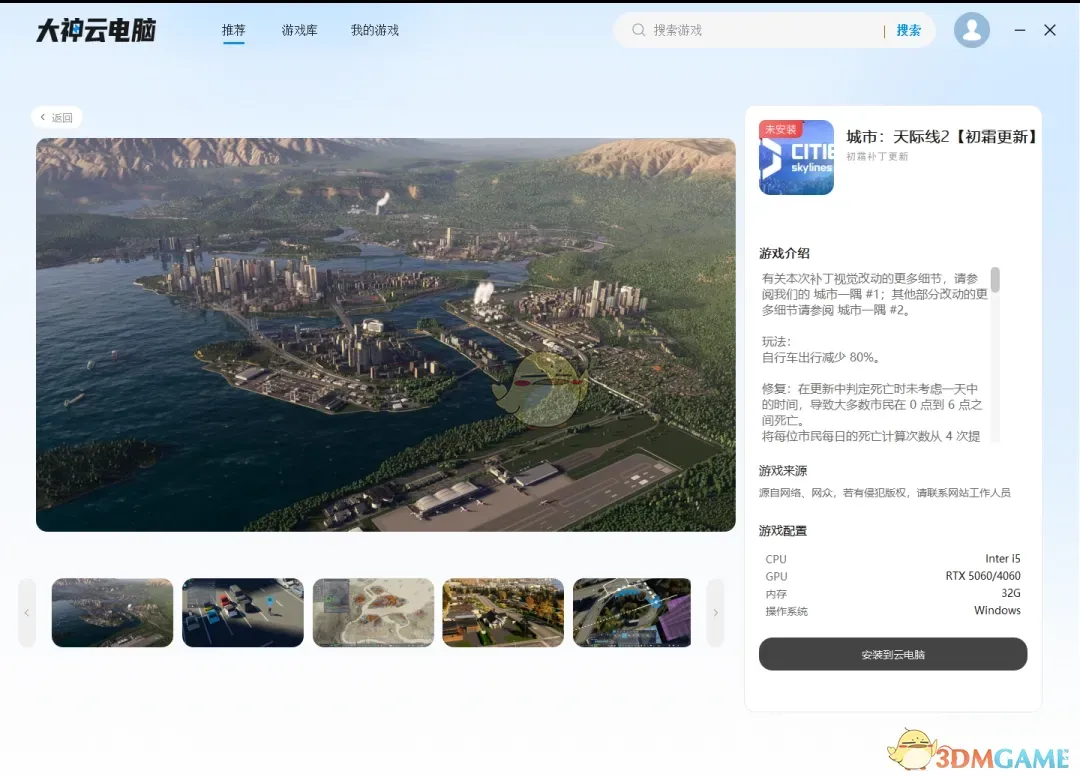Click the user avatar profile icon
Viewport: 1080px width, 777px height.
click(x=971, y=30)
